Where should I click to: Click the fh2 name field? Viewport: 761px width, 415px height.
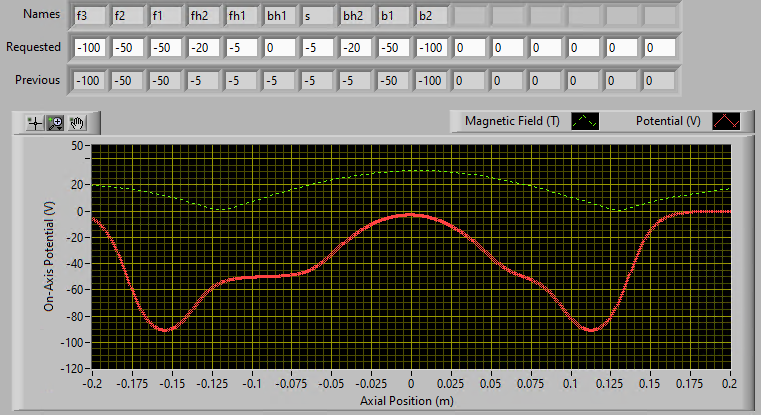pyautogui.click(x=204, y=16)
